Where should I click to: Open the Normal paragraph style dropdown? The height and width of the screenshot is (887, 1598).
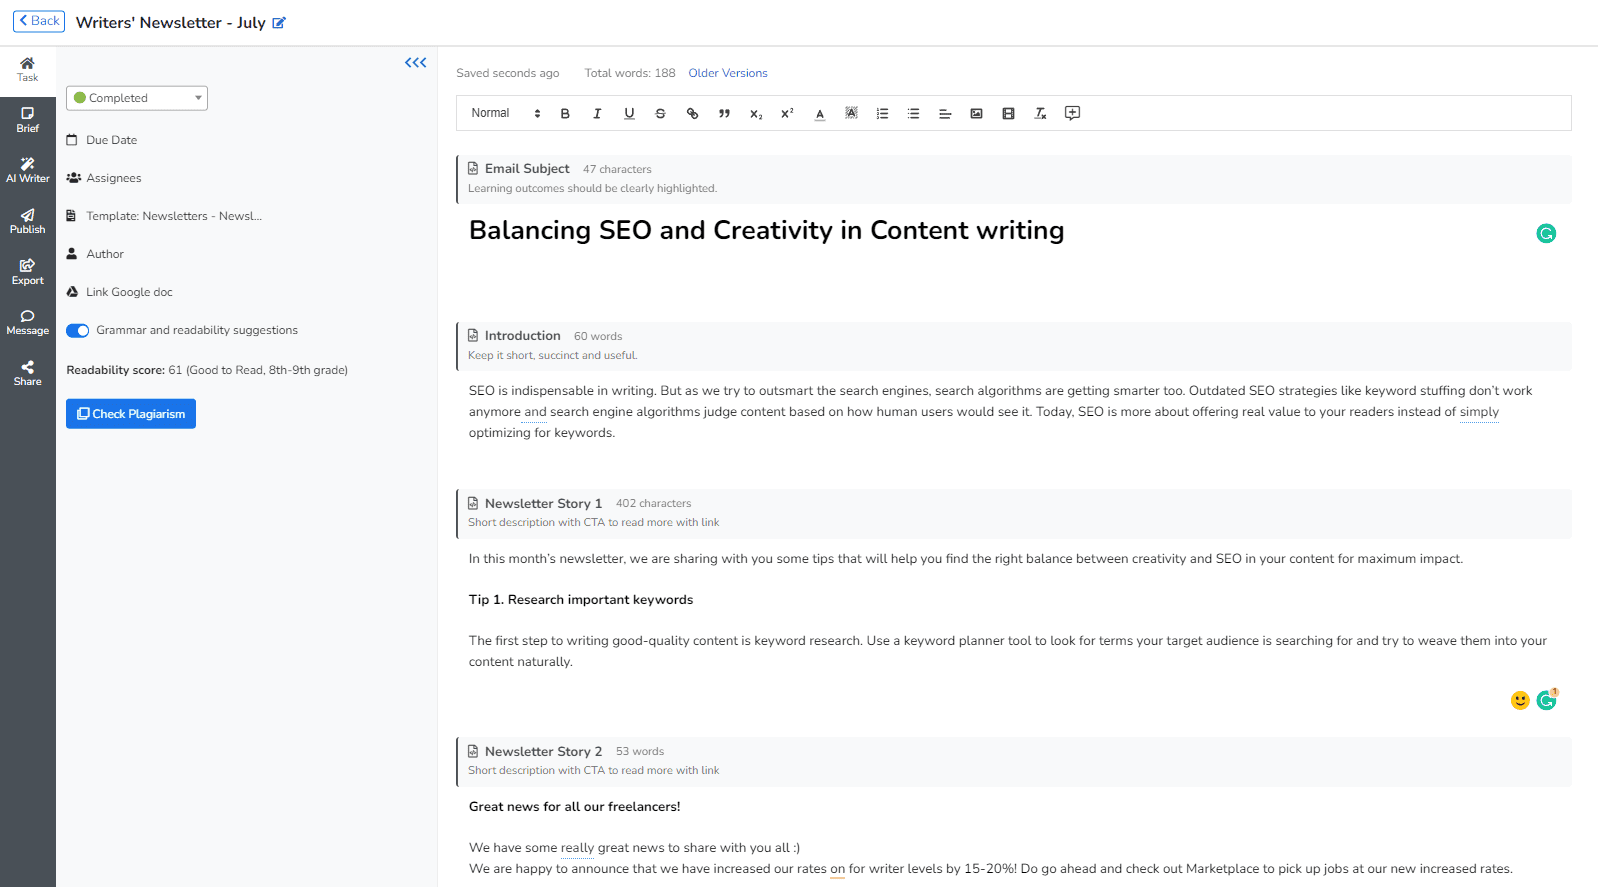(505, 114)
